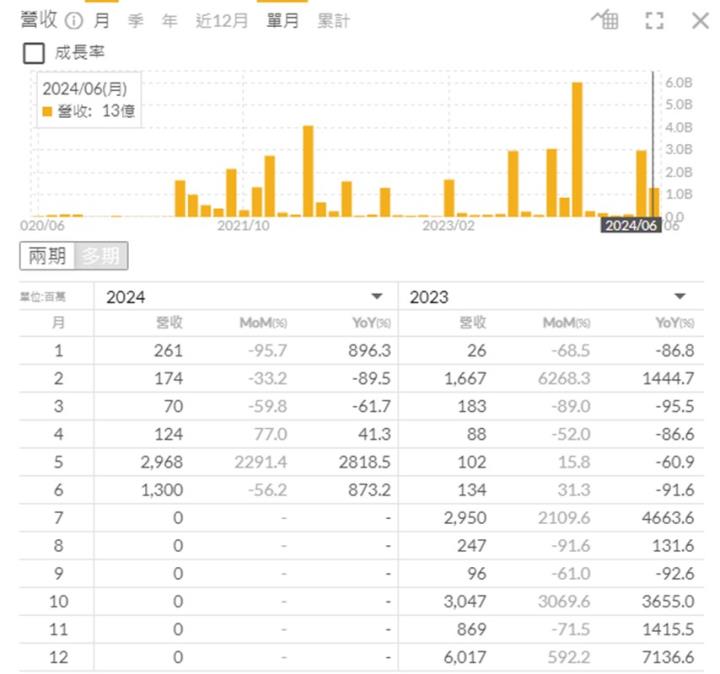Switch to 近12月 view

click(221, 21)
